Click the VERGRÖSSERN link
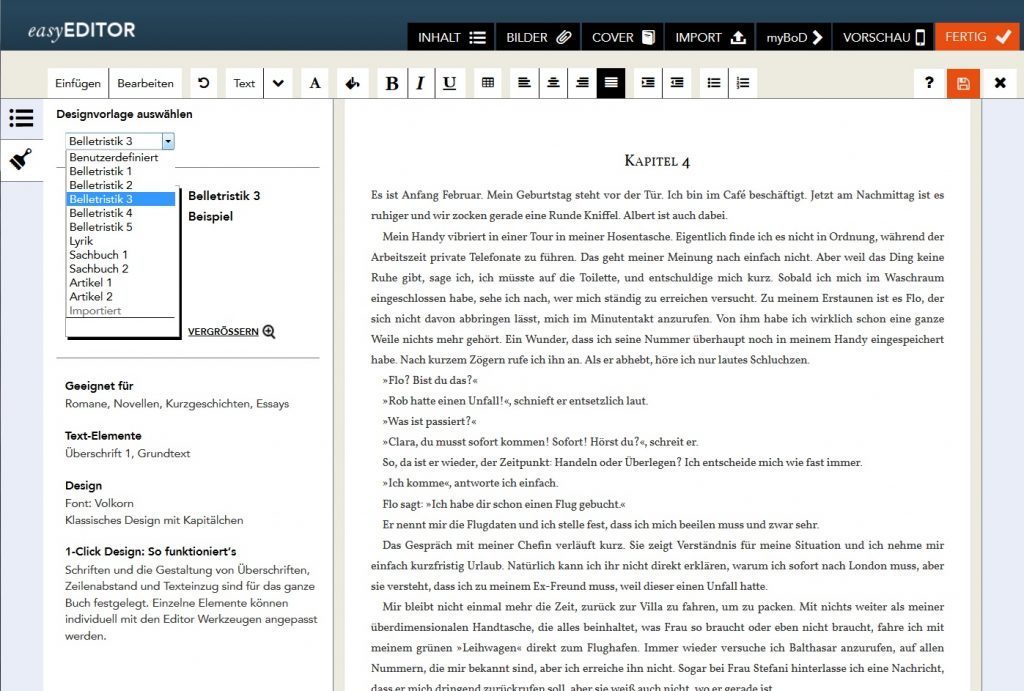 pyautogui.click(x=223, y=332)
